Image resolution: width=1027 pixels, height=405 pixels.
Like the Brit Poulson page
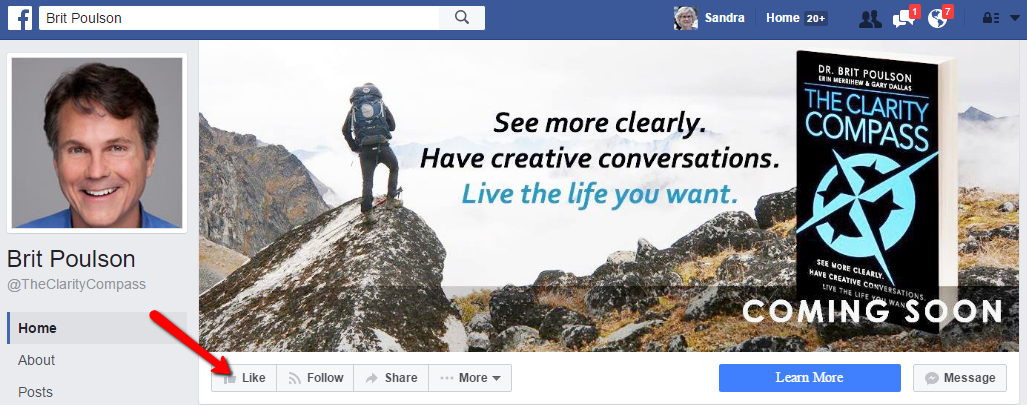click(x=244, y=378)
